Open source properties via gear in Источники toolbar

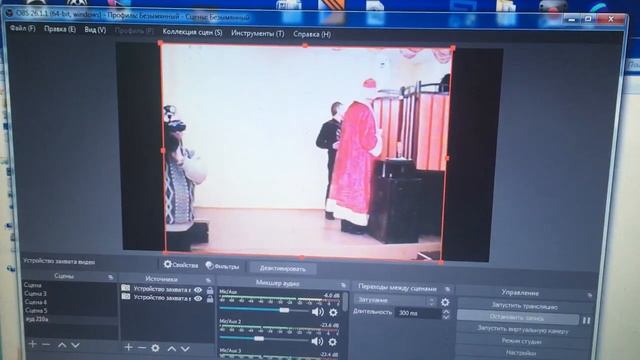click(155, 348)
